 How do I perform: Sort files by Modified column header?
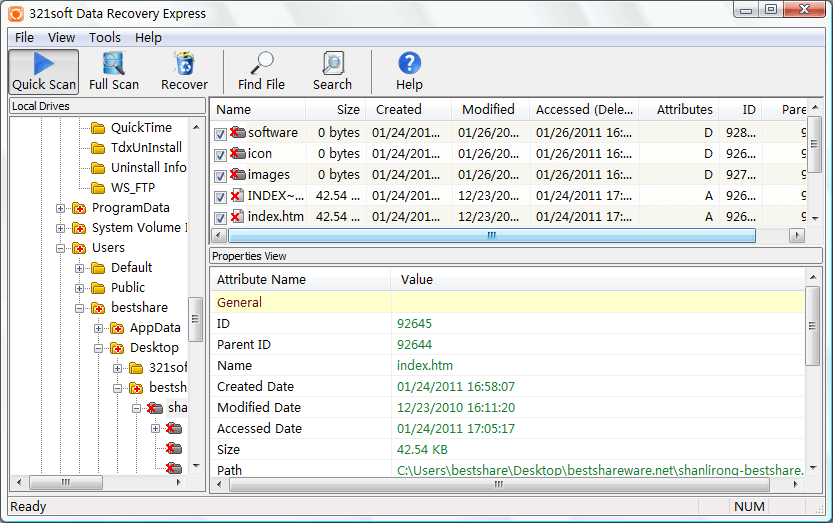[488, 110]
